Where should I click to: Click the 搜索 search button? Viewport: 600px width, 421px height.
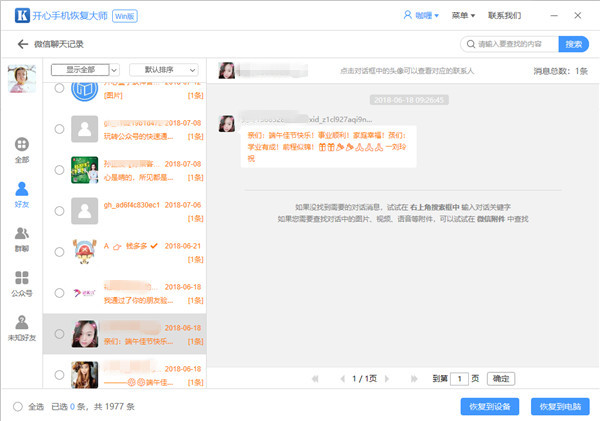pos(574,44)
